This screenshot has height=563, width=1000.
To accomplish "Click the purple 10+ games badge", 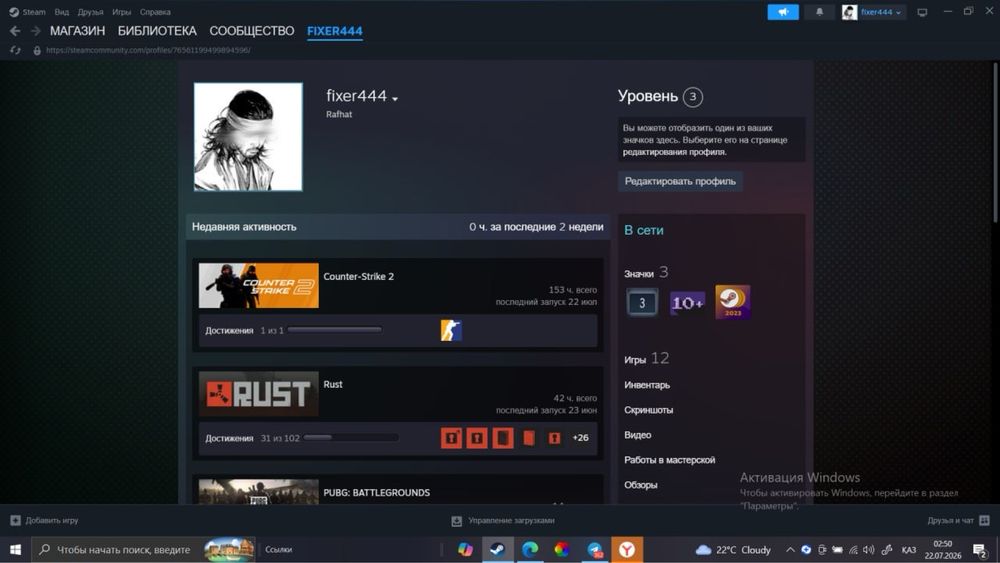I will click(x=687, y=303).
